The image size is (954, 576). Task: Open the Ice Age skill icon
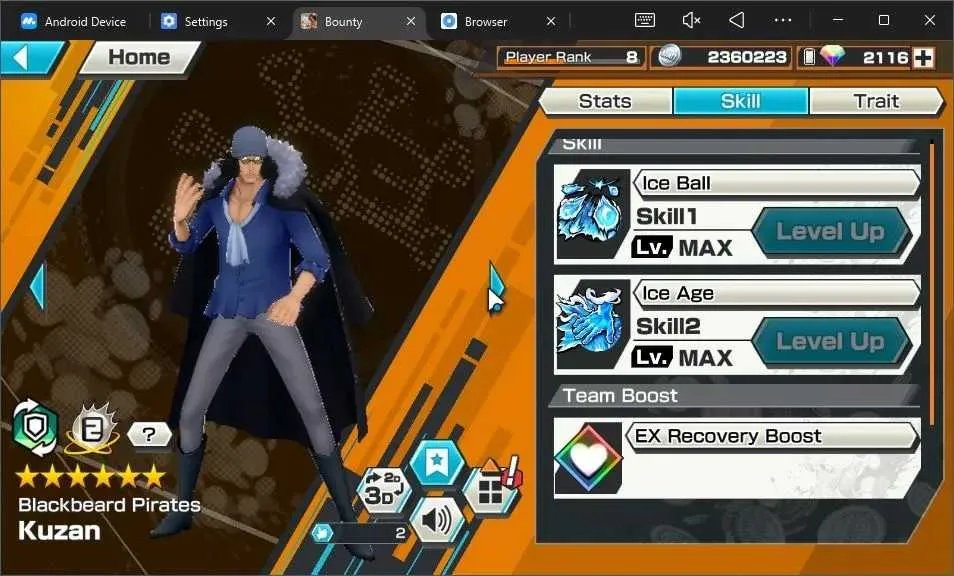pyautogui.click(x=591, y=324)
